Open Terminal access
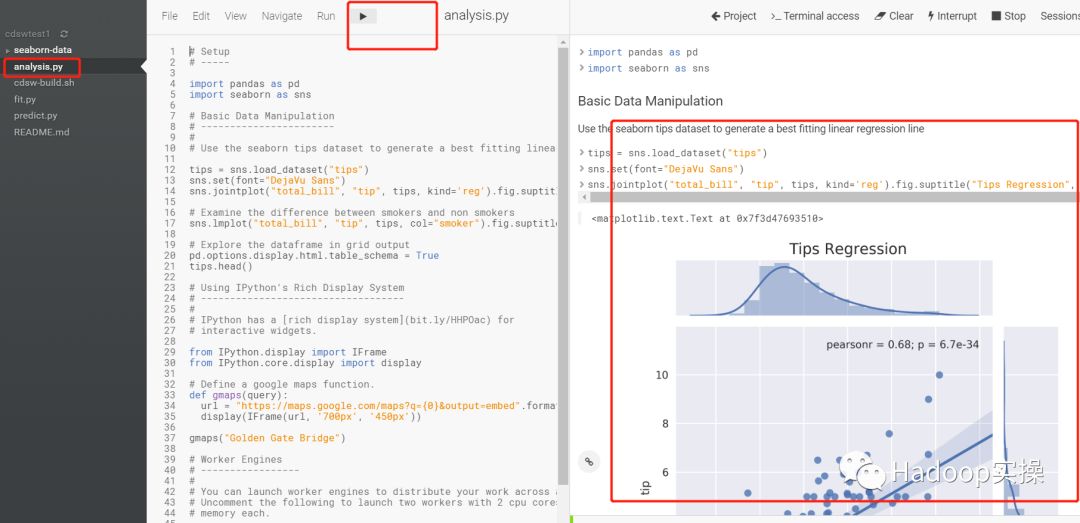Image resolution: width=1080 pixels, height=523 pixels. tap(815, 16)
